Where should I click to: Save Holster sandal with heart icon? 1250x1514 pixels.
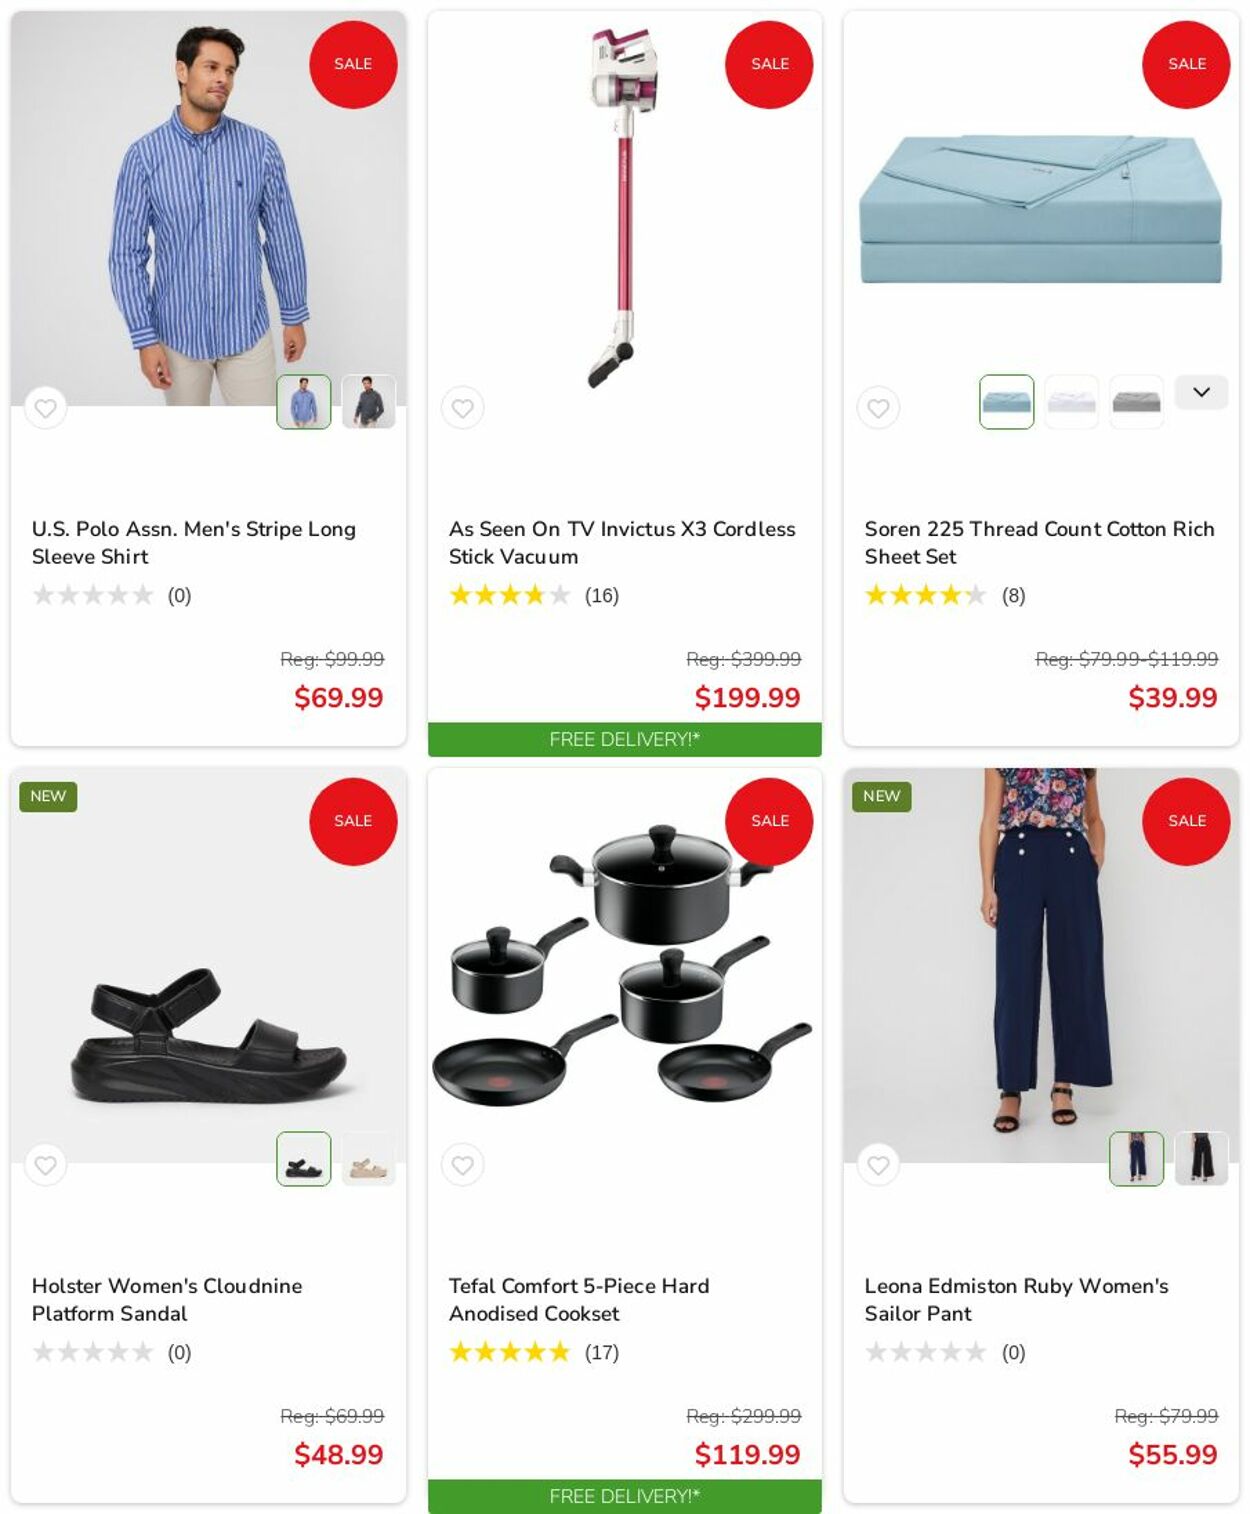coord(45,1165)
